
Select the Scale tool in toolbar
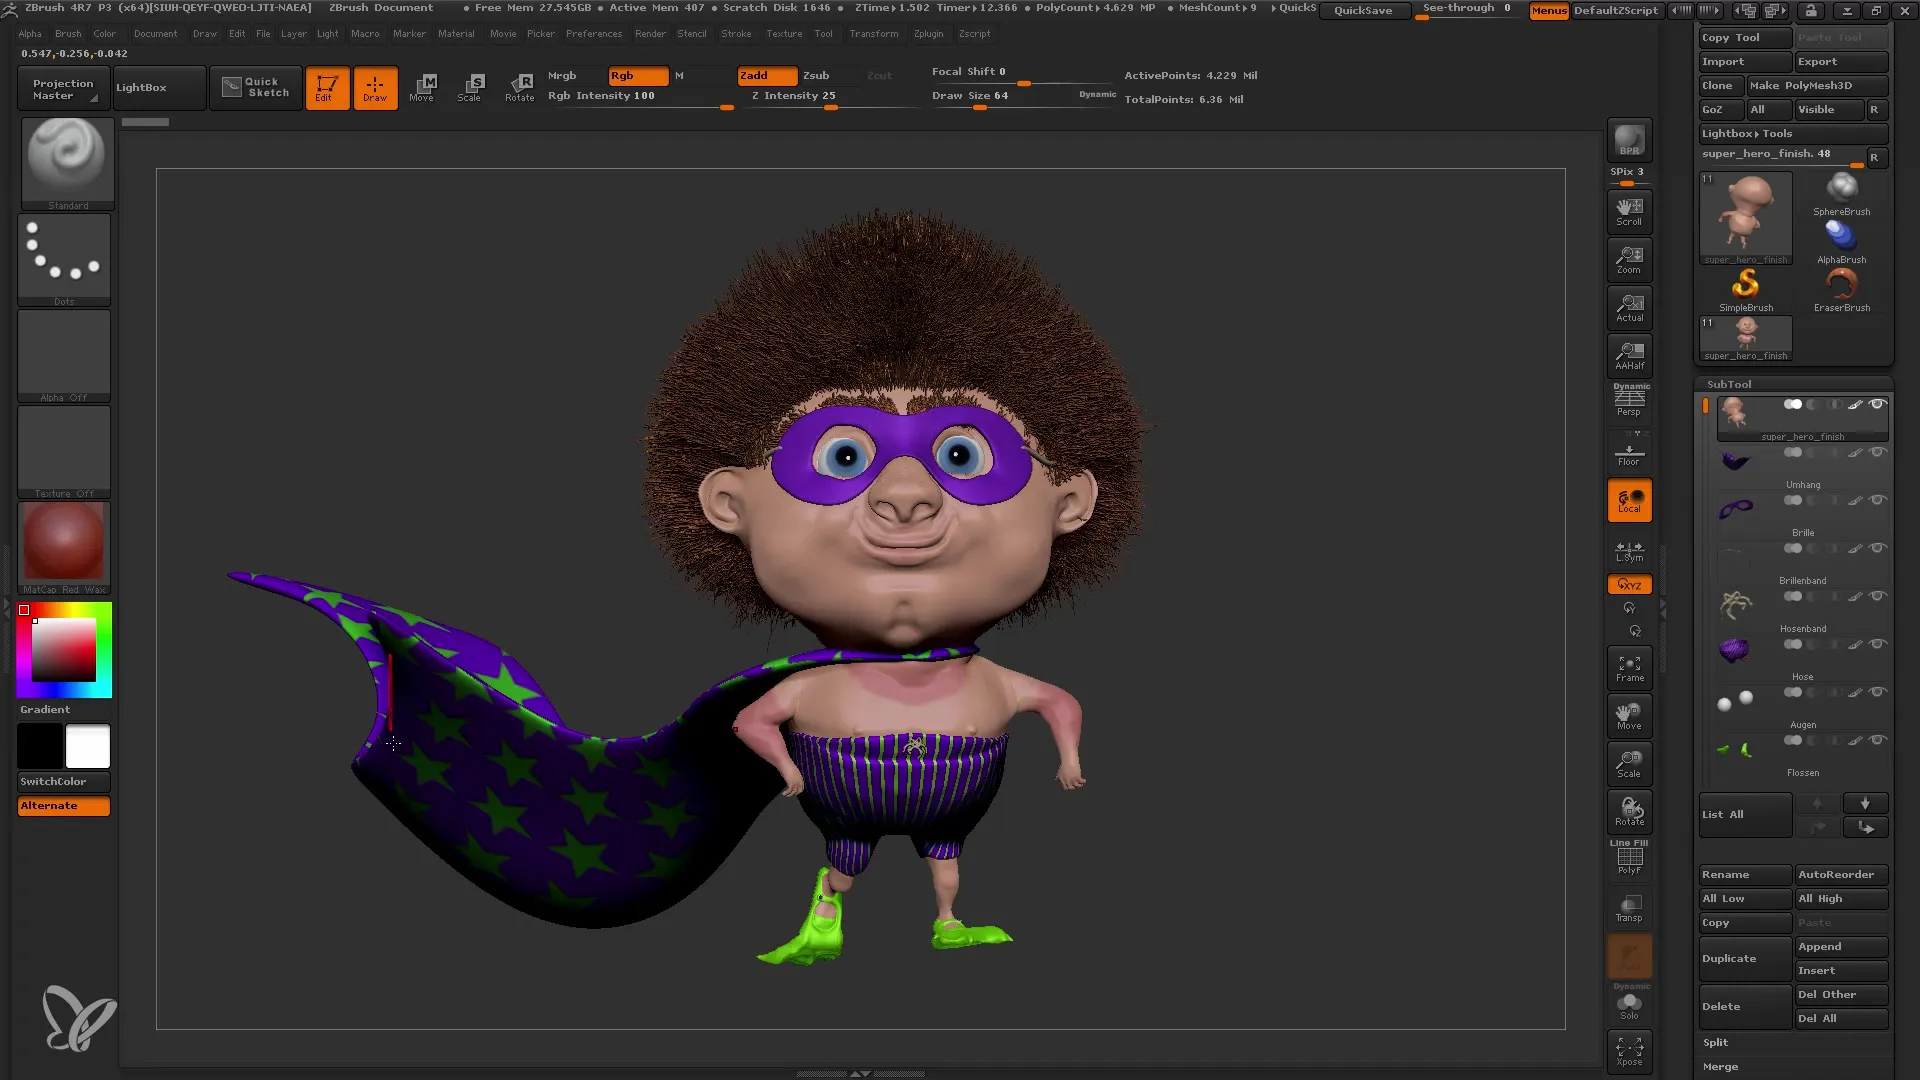coord(471,87)
